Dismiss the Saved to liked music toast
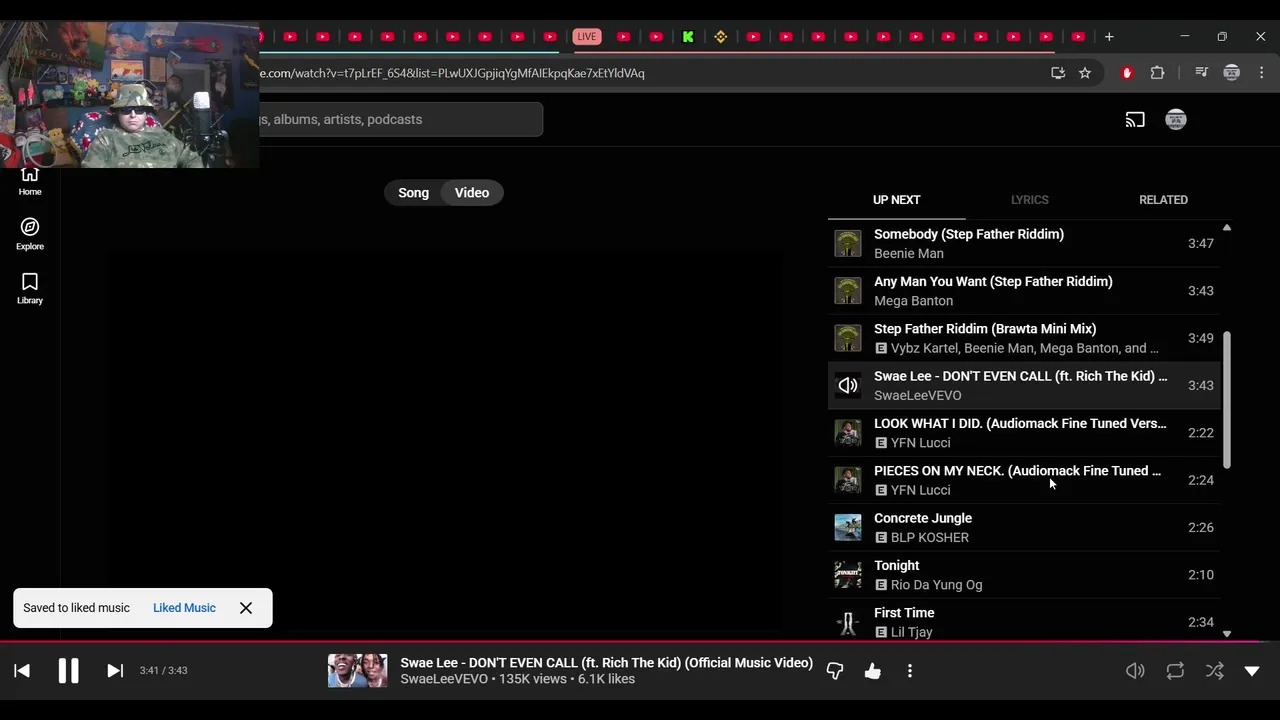 click(x=246, y=608)
